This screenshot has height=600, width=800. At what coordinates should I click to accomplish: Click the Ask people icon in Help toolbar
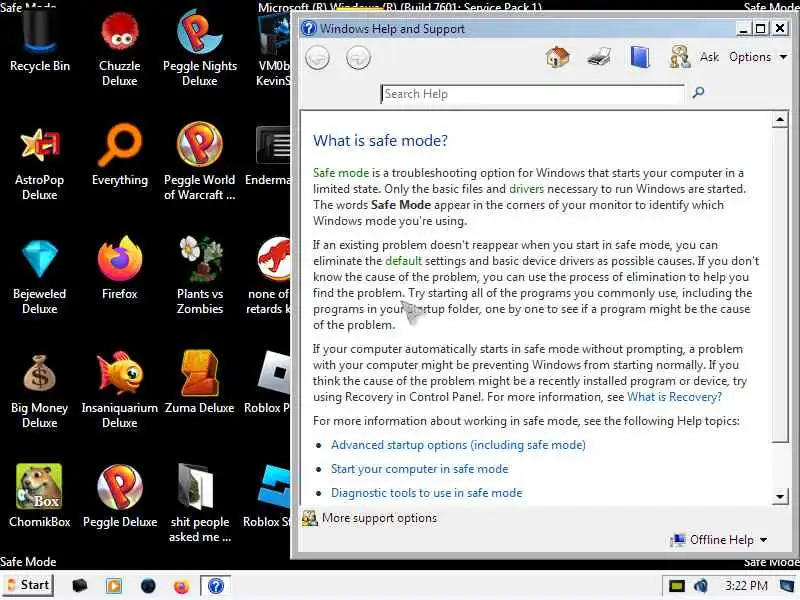pos(680,57)
